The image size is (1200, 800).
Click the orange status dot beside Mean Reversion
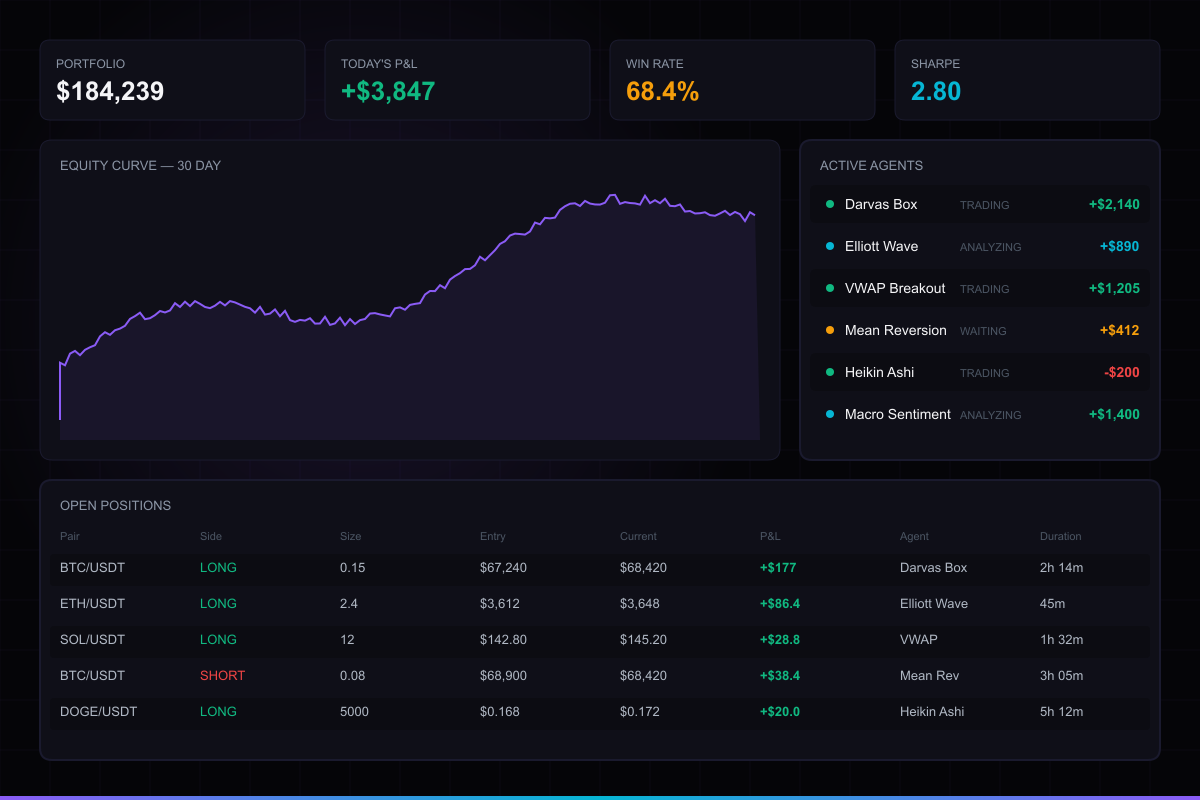830,331
